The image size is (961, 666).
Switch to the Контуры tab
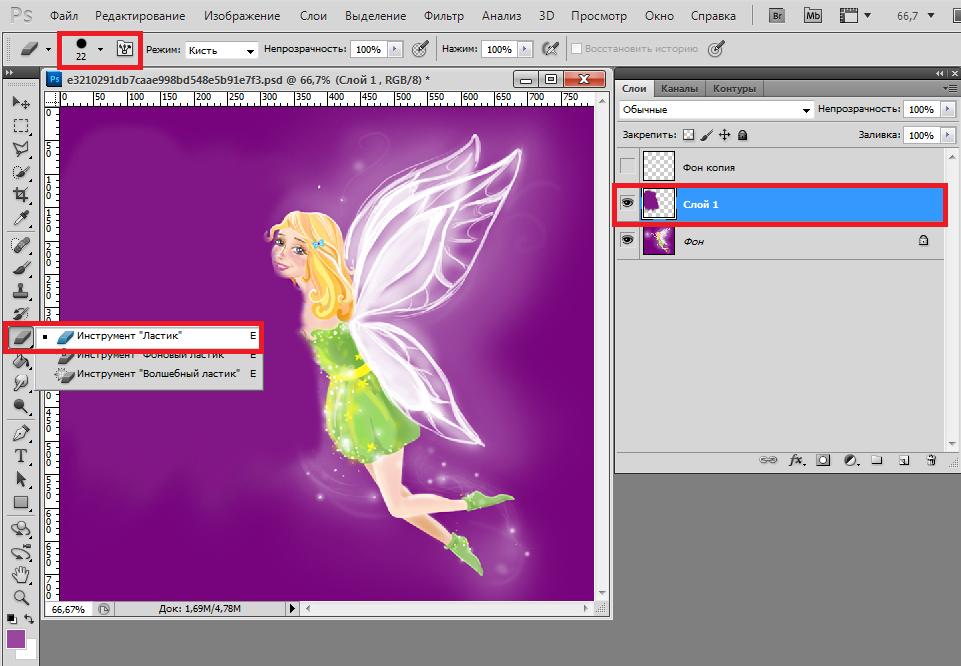pyautogui.click(x=734, y=88)
